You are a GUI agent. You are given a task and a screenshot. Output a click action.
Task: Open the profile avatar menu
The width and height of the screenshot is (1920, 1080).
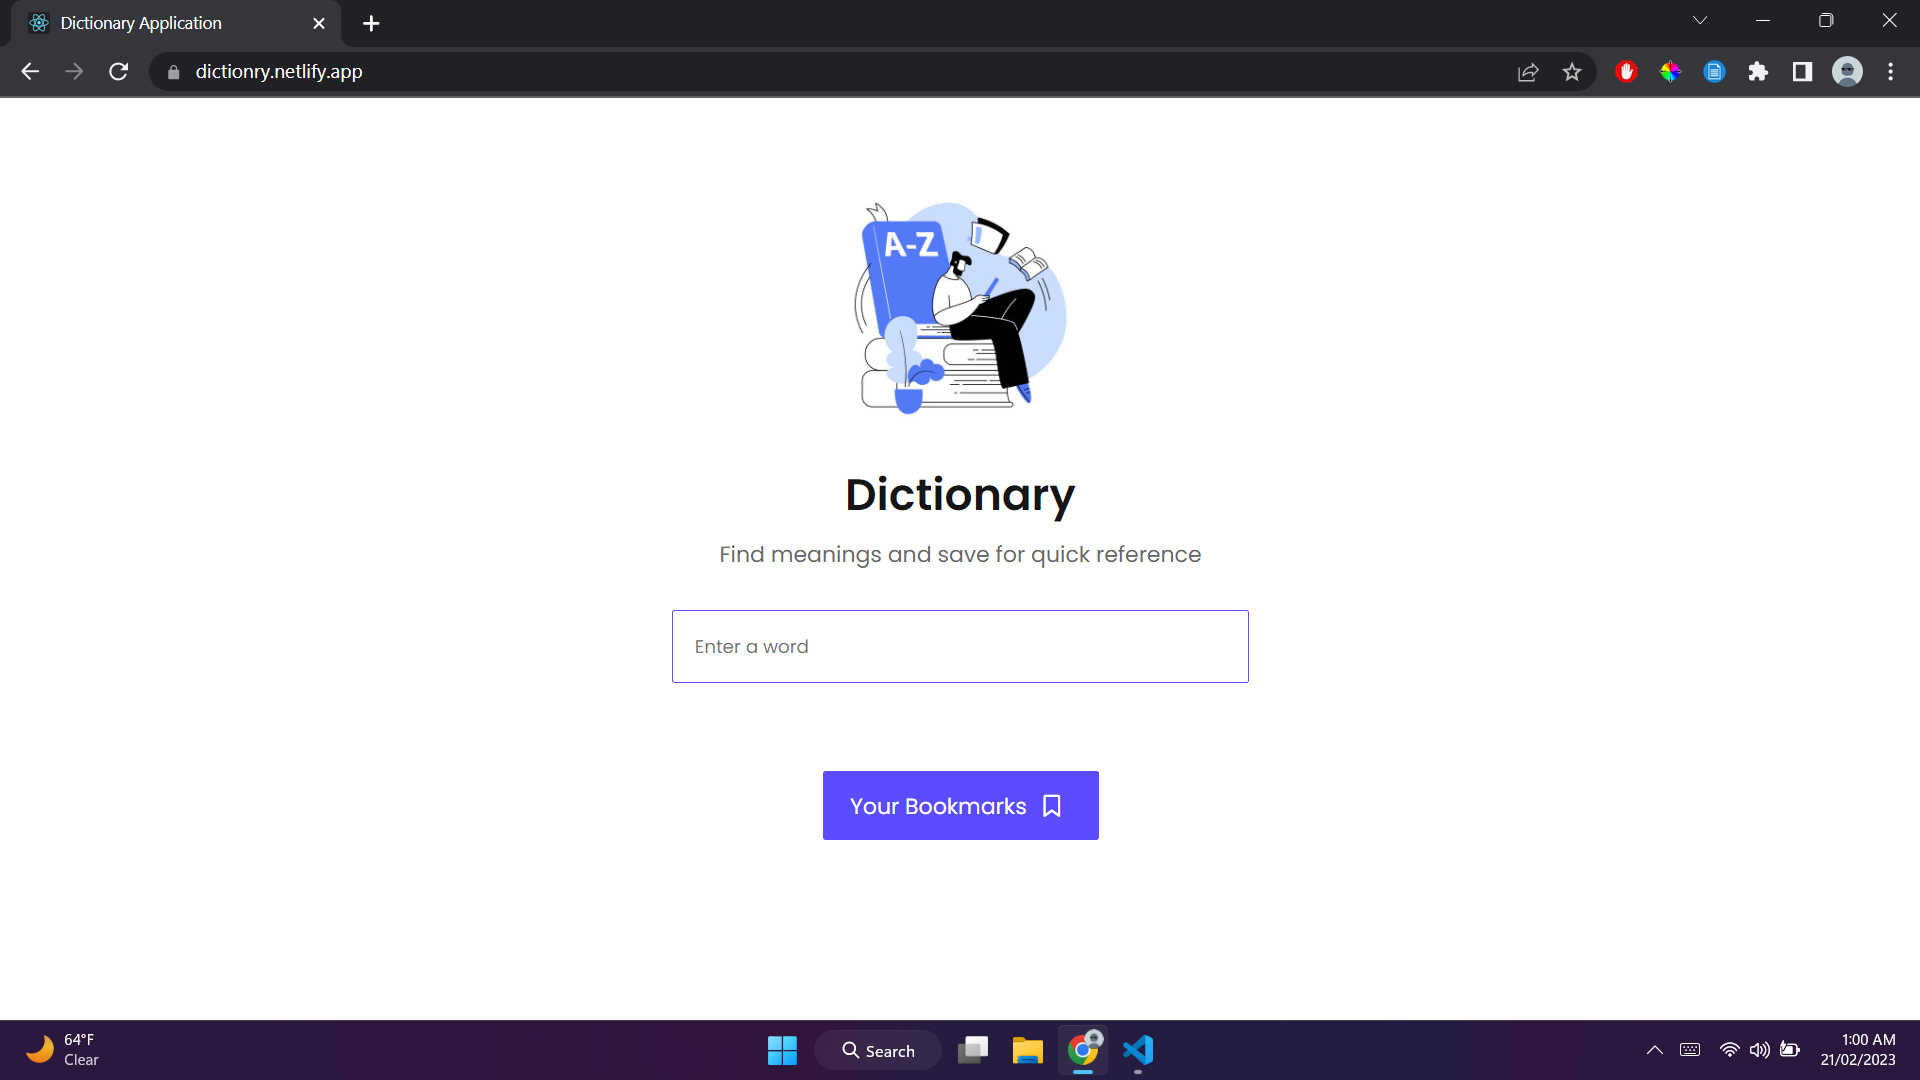(x=1847, y=72)
